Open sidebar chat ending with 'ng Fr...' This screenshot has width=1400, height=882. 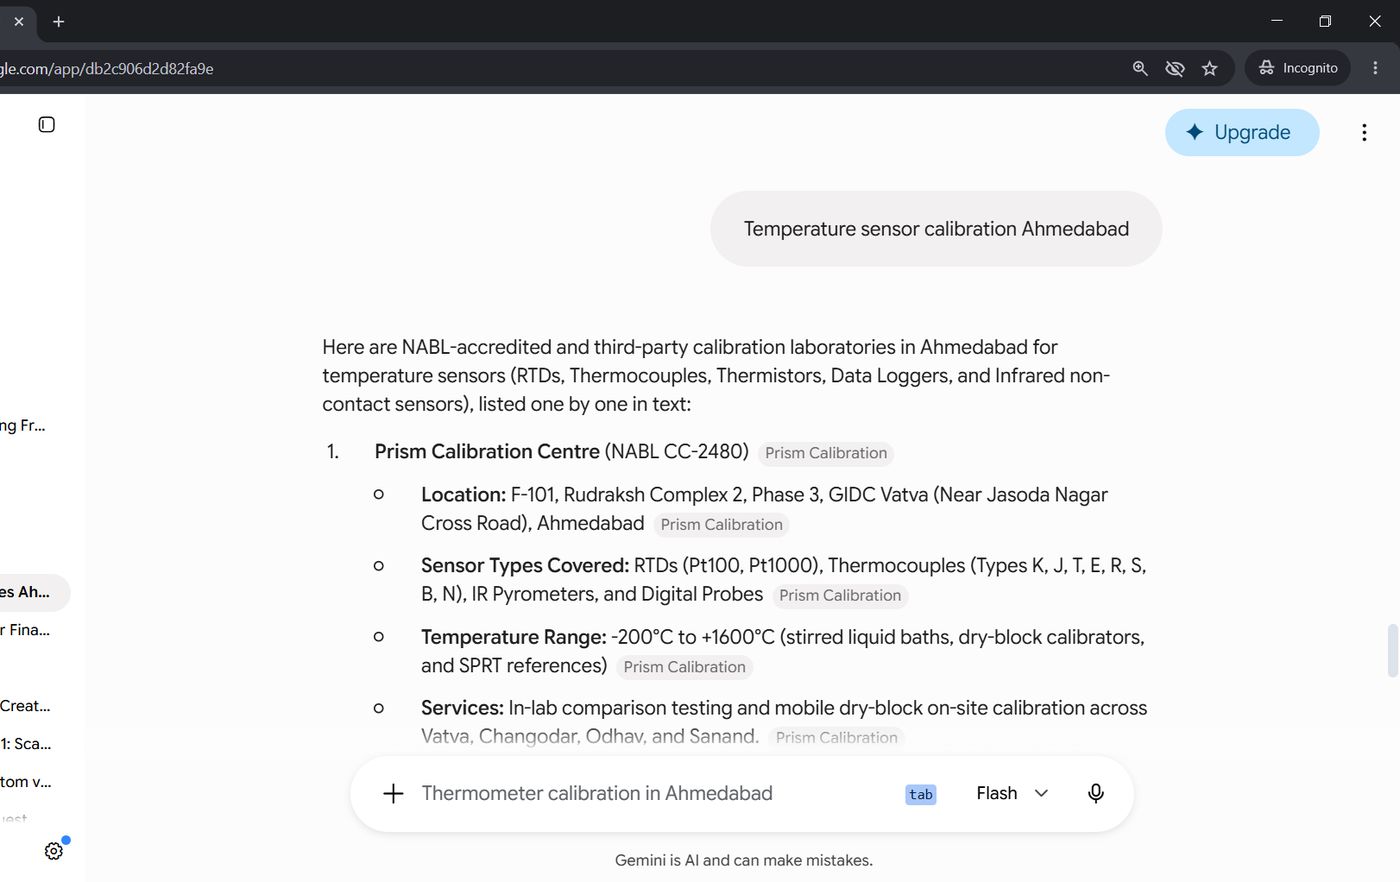tap(23, 425)
